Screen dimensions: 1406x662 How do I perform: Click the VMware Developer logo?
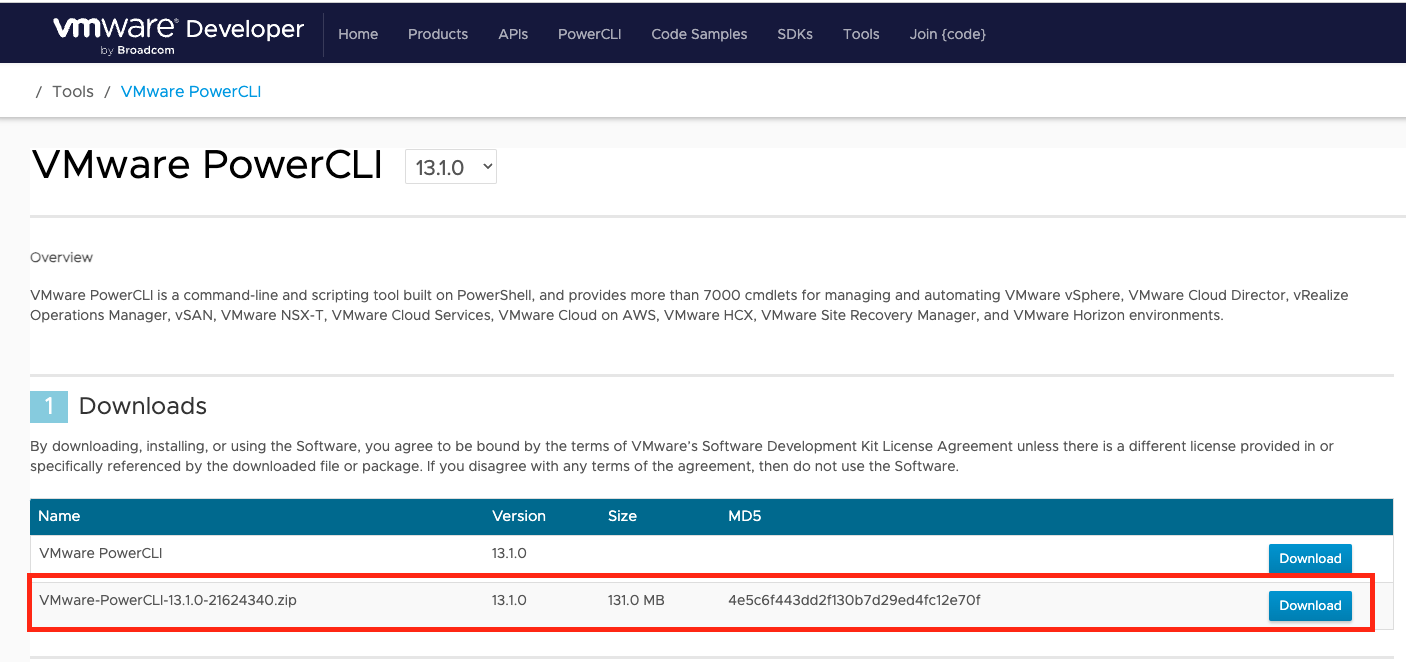click(178, 34)
